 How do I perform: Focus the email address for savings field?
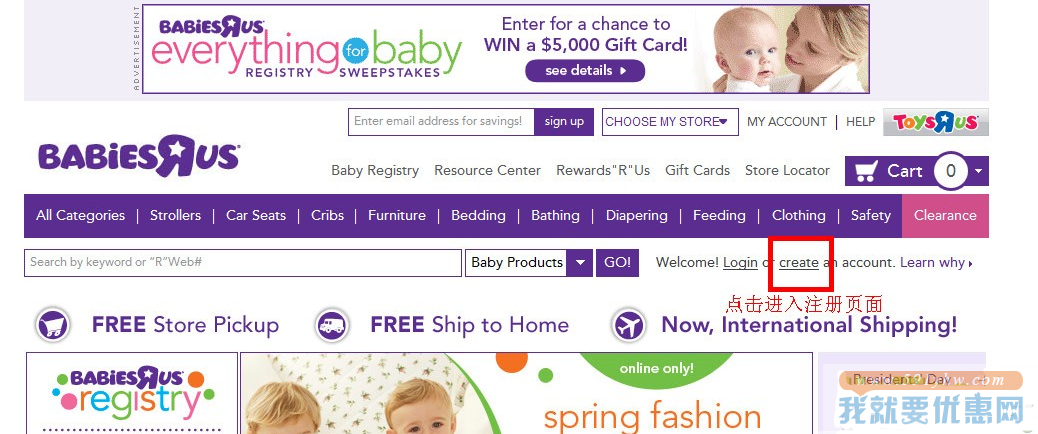pyautogui.click(x=442, y=122)
